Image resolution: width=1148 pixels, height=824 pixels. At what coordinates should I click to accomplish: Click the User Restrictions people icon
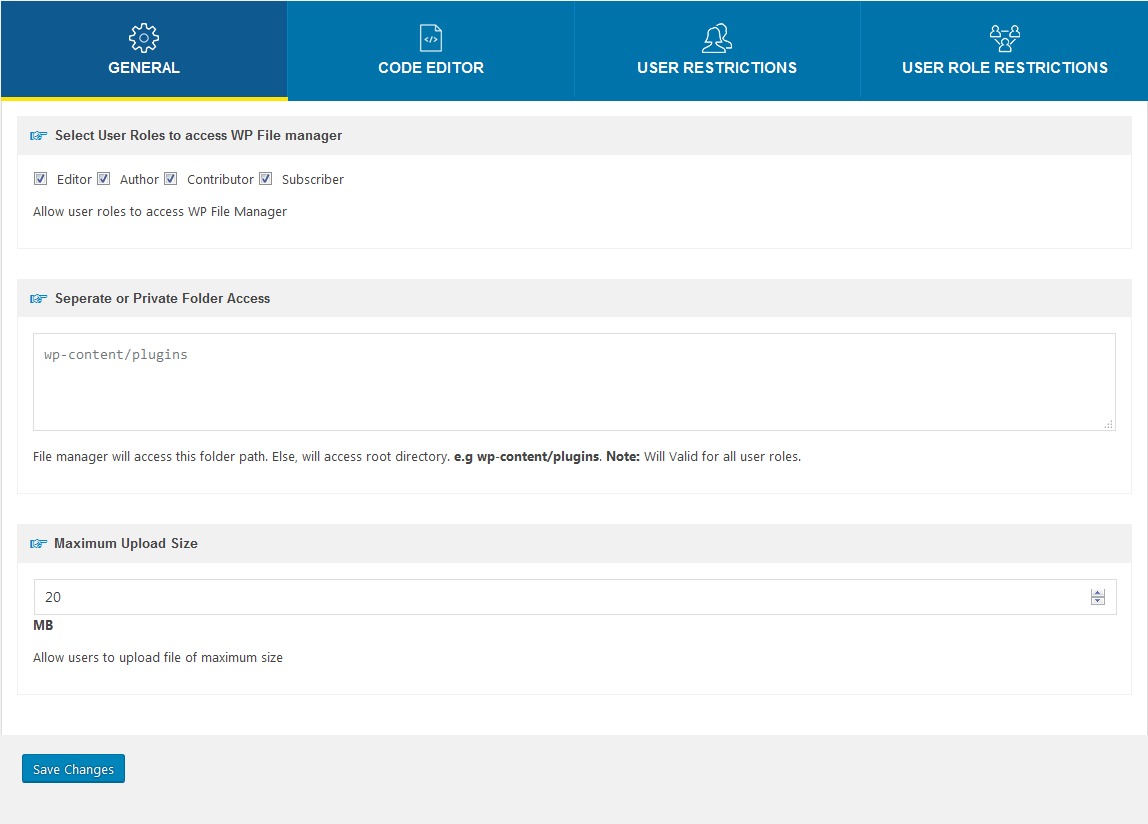click(x=717, y=38)
